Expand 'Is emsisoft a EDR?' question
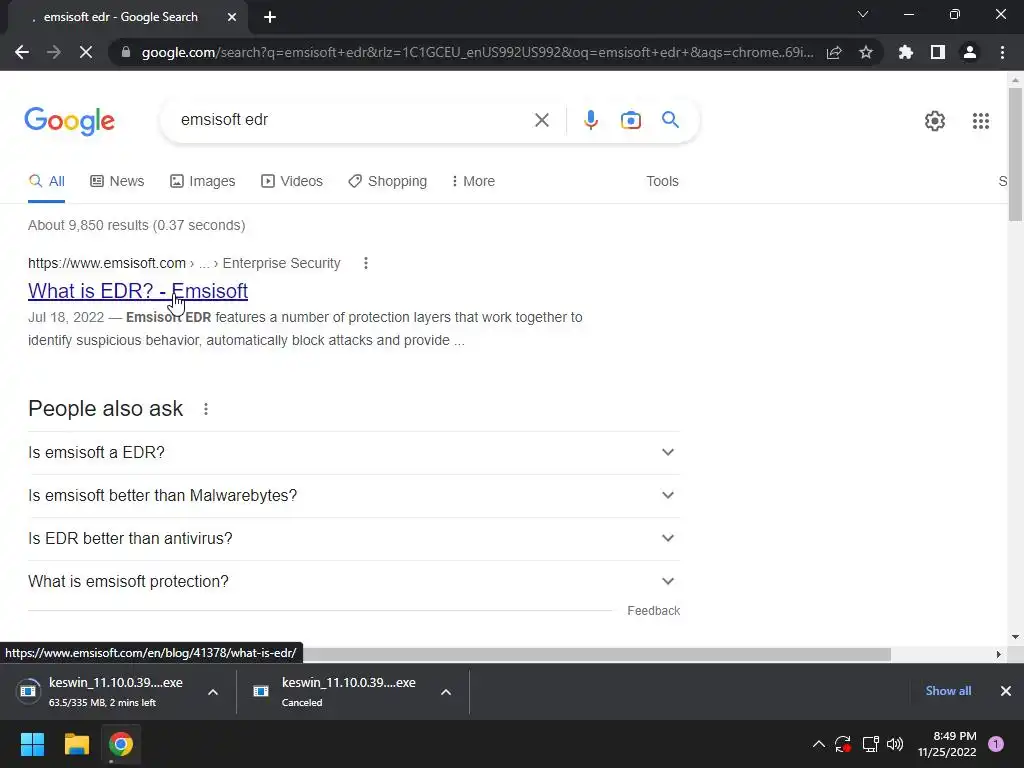The height and width of the screenshot is (768, 1024). coord(354,453)
